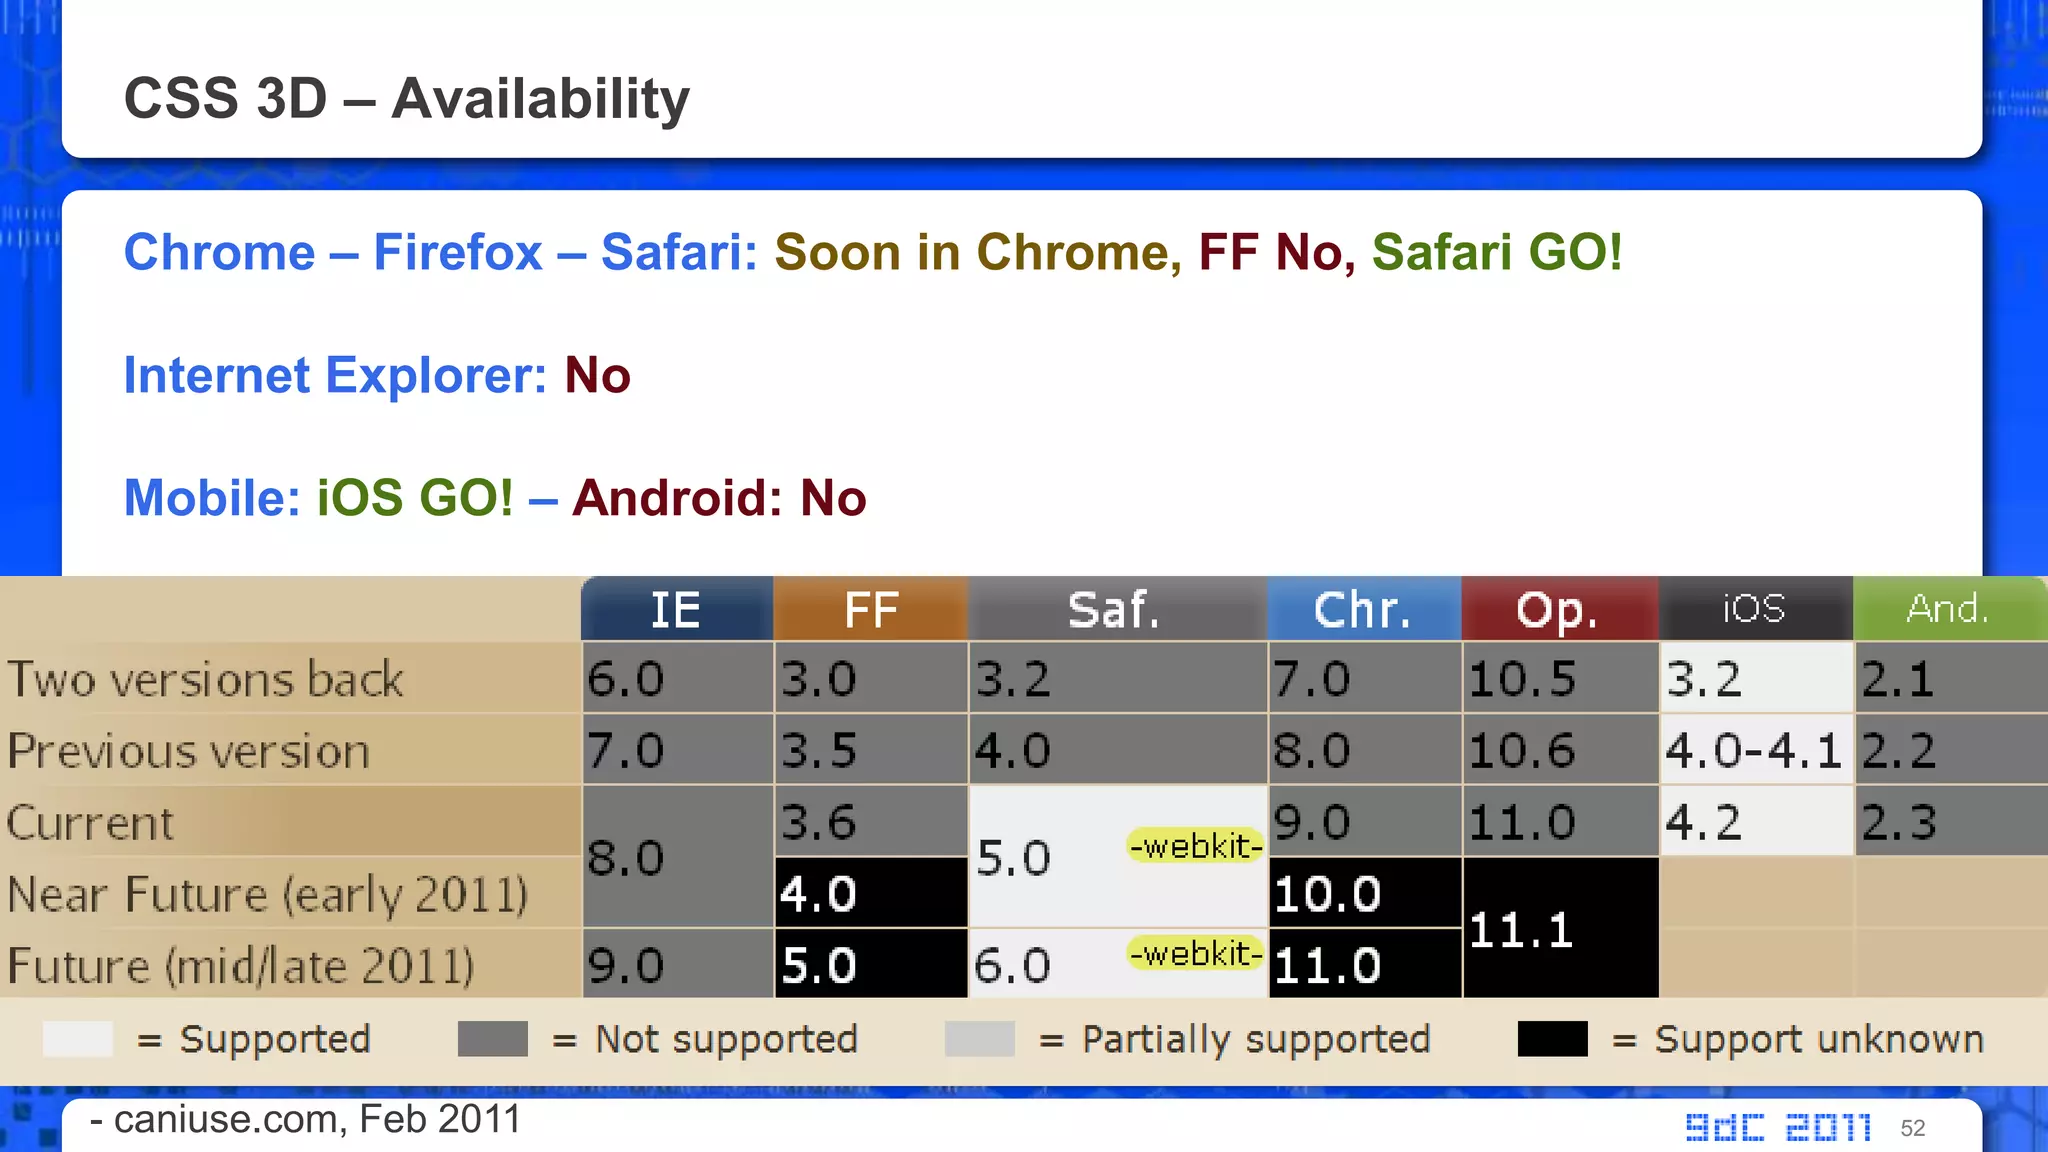The width and height of the screenshot is (2048, 1152).
Task: Click the Op. column header
Action: [x=1558, y=609]
